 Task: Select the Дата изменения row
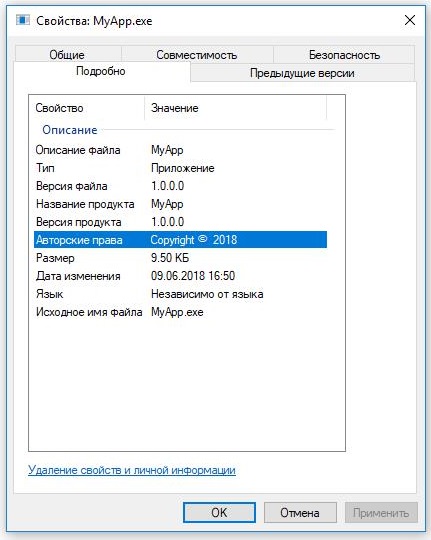point(180,276)
